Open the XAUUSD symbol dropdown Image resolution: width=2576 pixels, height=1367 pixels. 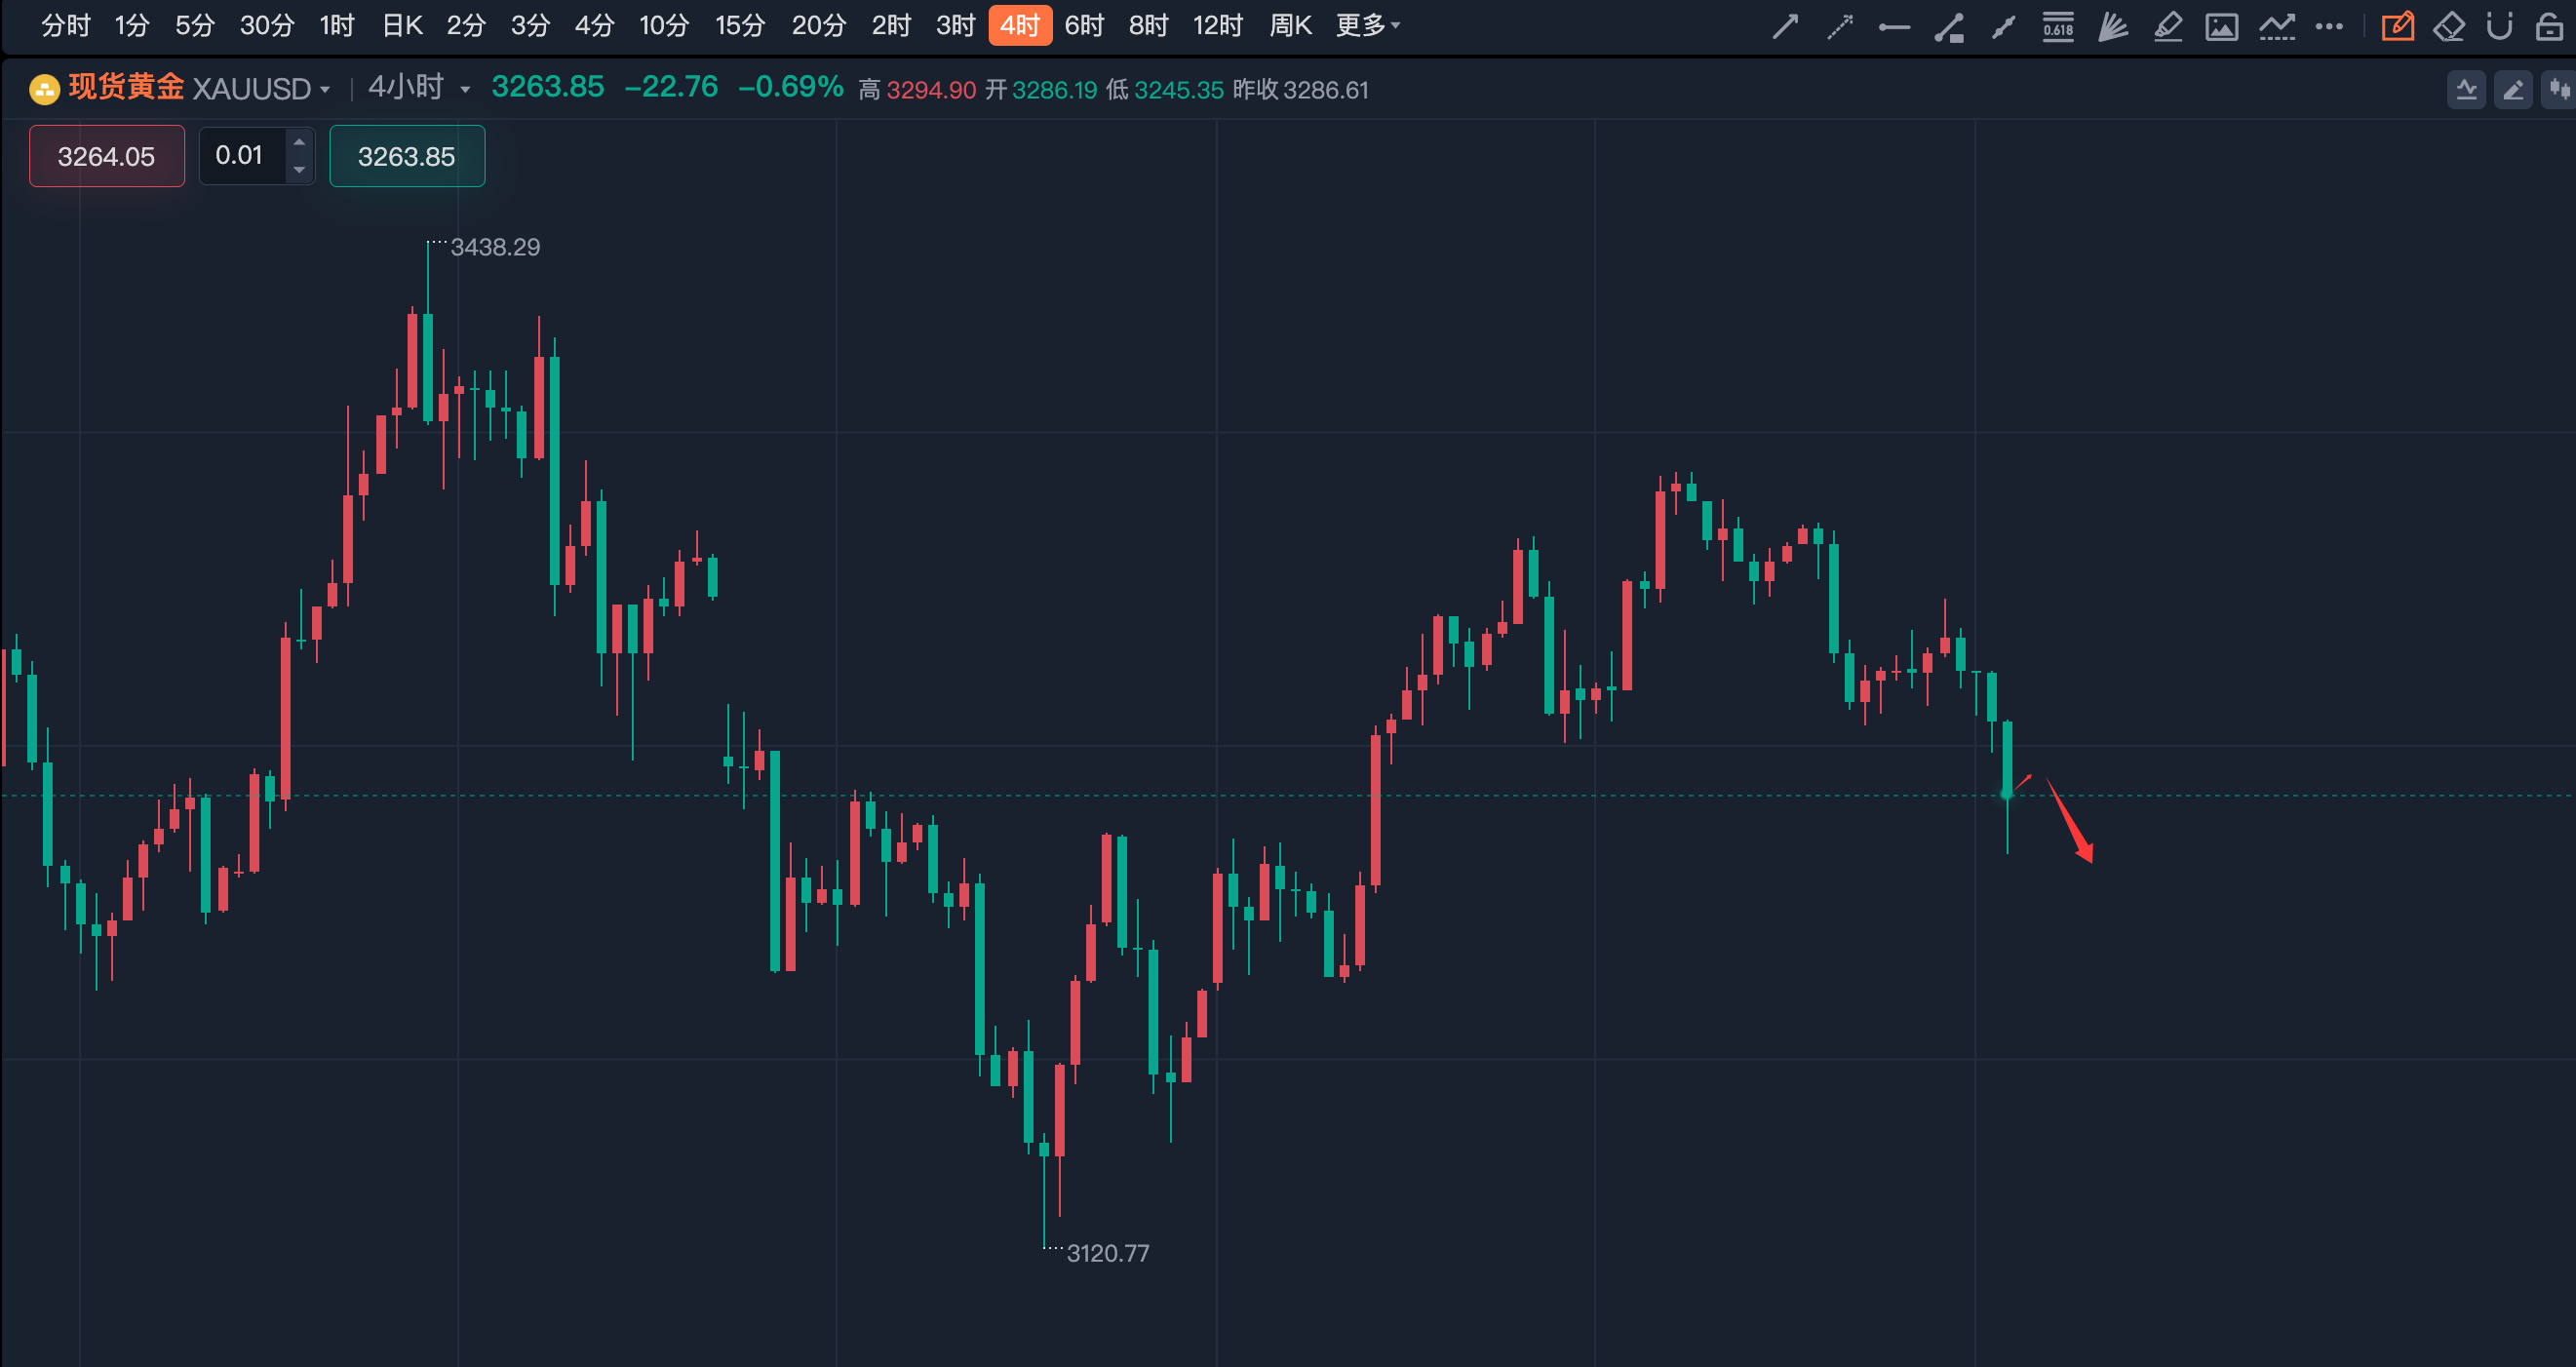(x=325, y=90)
